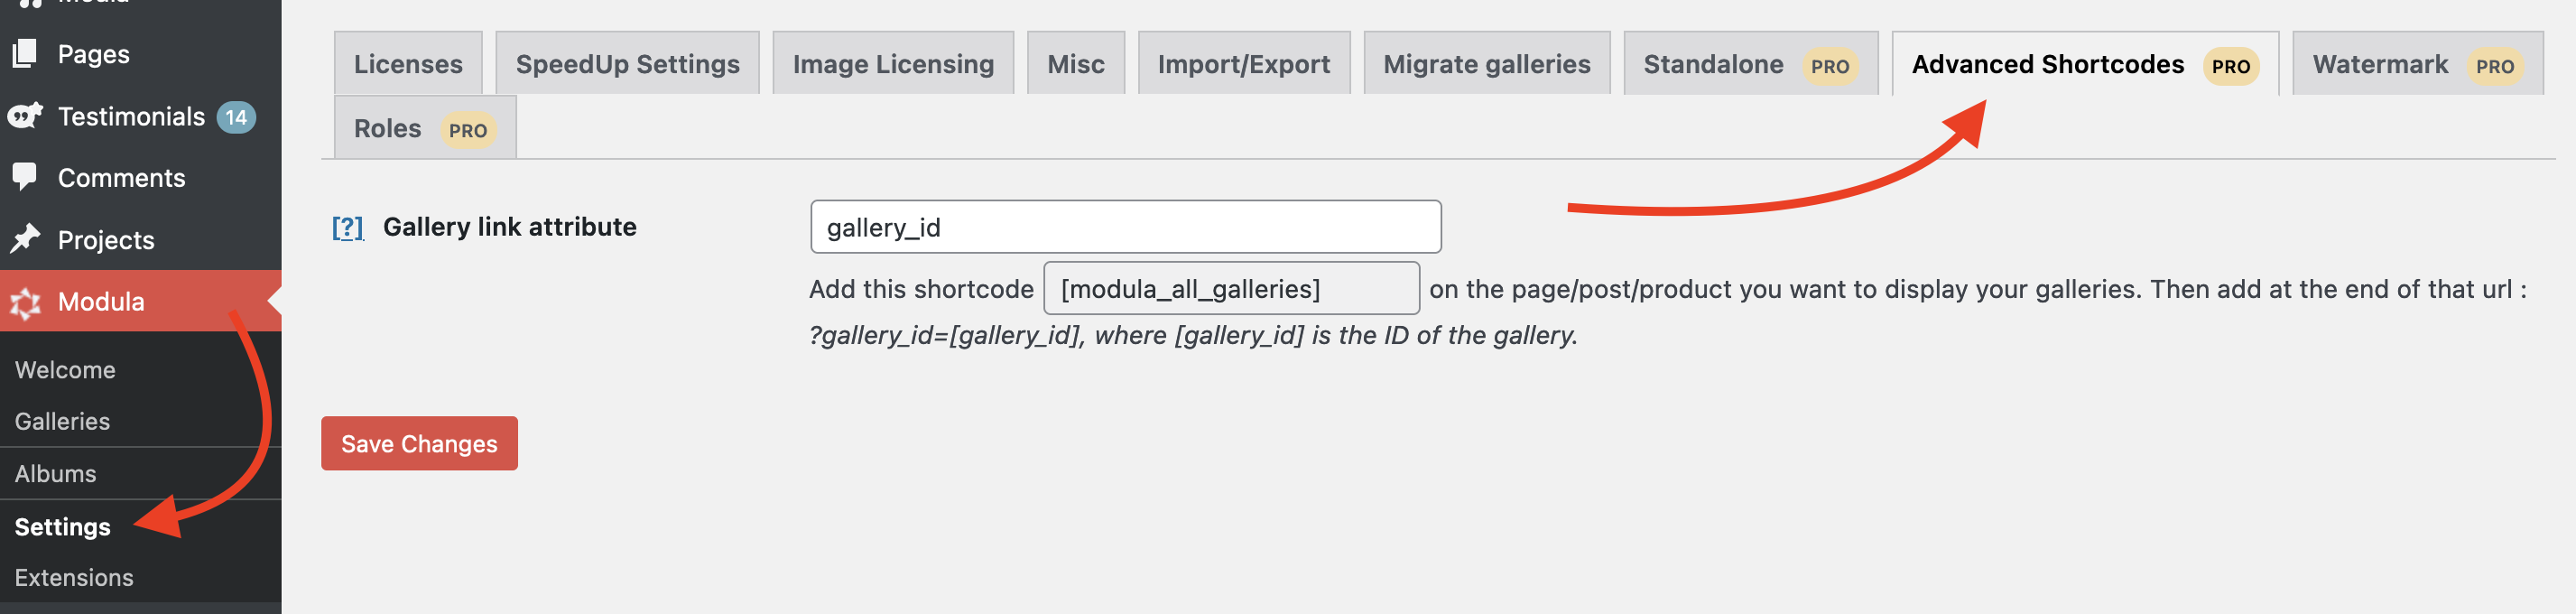Select the Image Licensing tab
The image size is (2576, 614).
pyautogui.click(x=893, y=64)
